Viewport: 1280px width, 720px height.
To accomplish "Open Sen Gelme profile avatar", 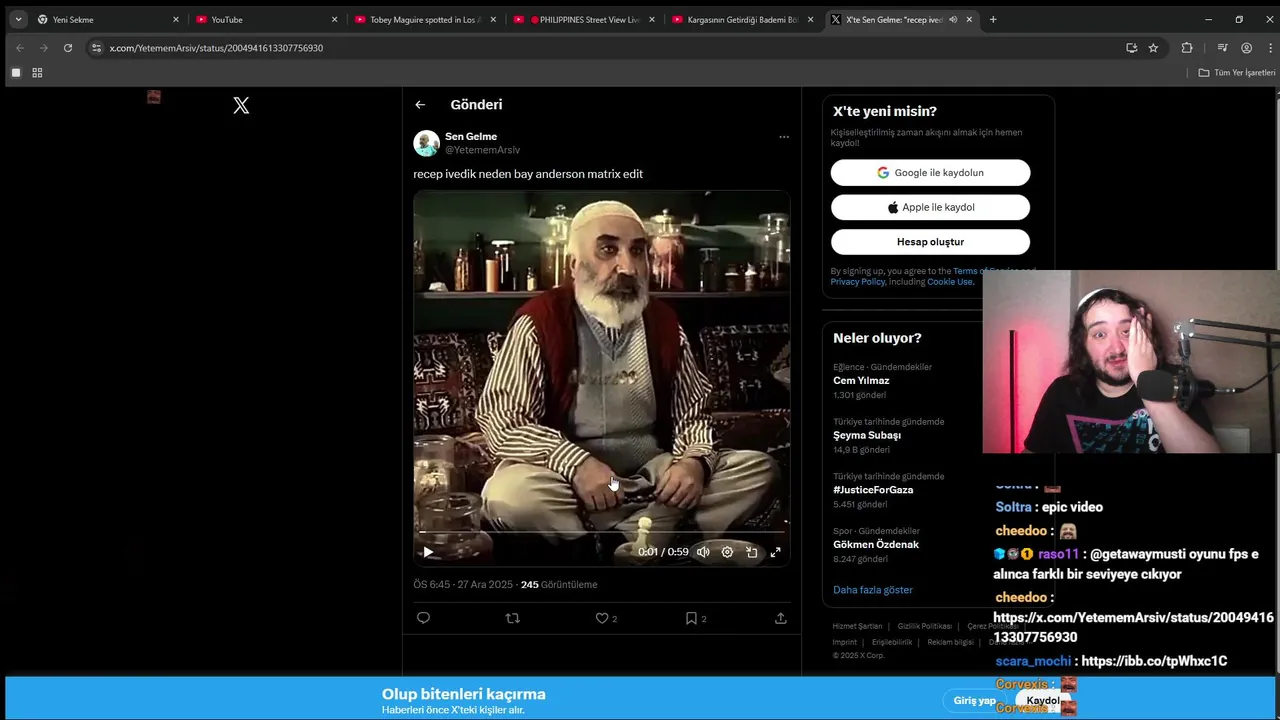I will click(427, 143).
